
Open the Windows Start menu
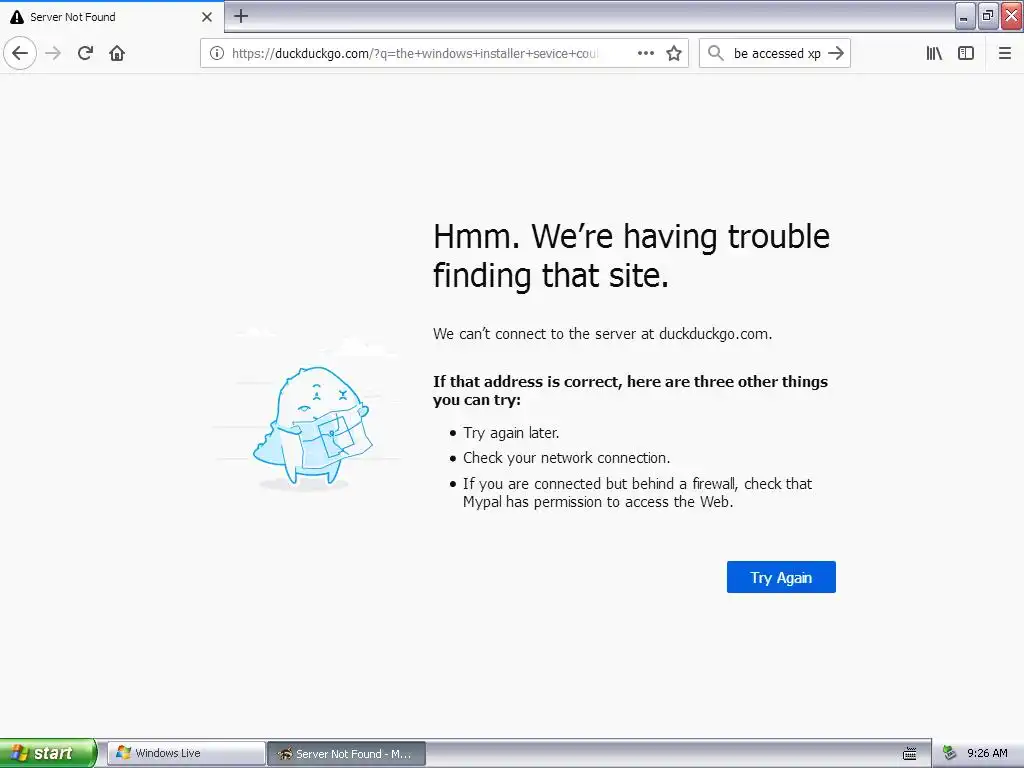pos(48,753)
